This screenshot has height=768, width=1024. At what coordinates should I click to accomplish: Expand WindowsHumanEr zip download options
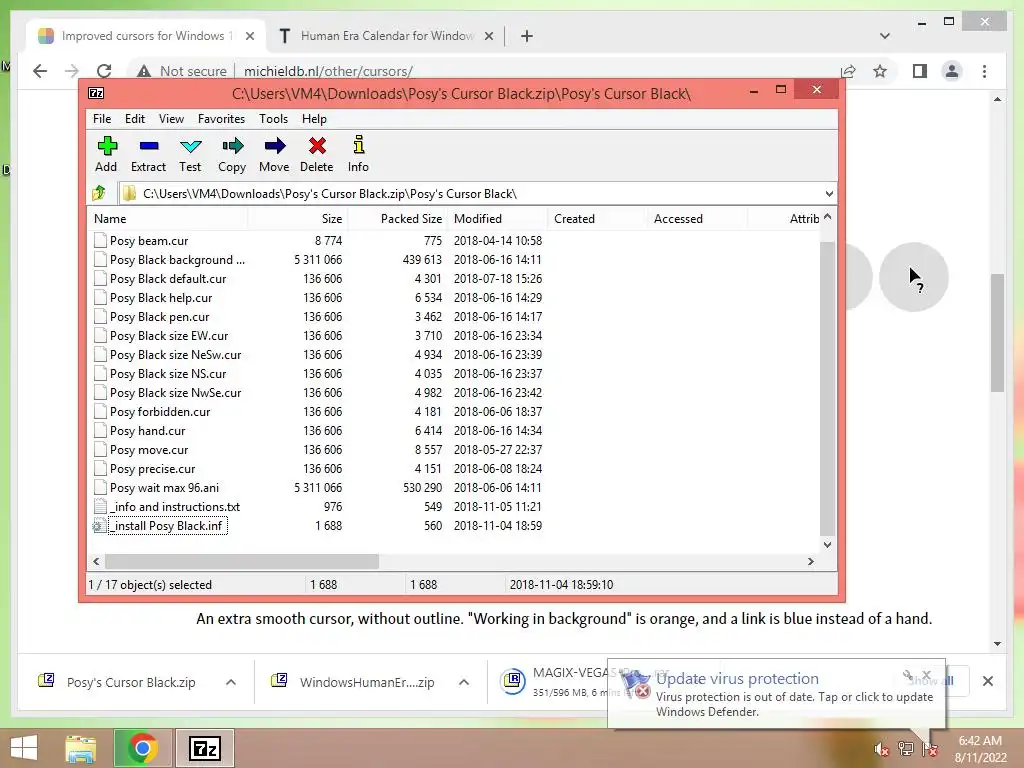click(x=464, y=682)
